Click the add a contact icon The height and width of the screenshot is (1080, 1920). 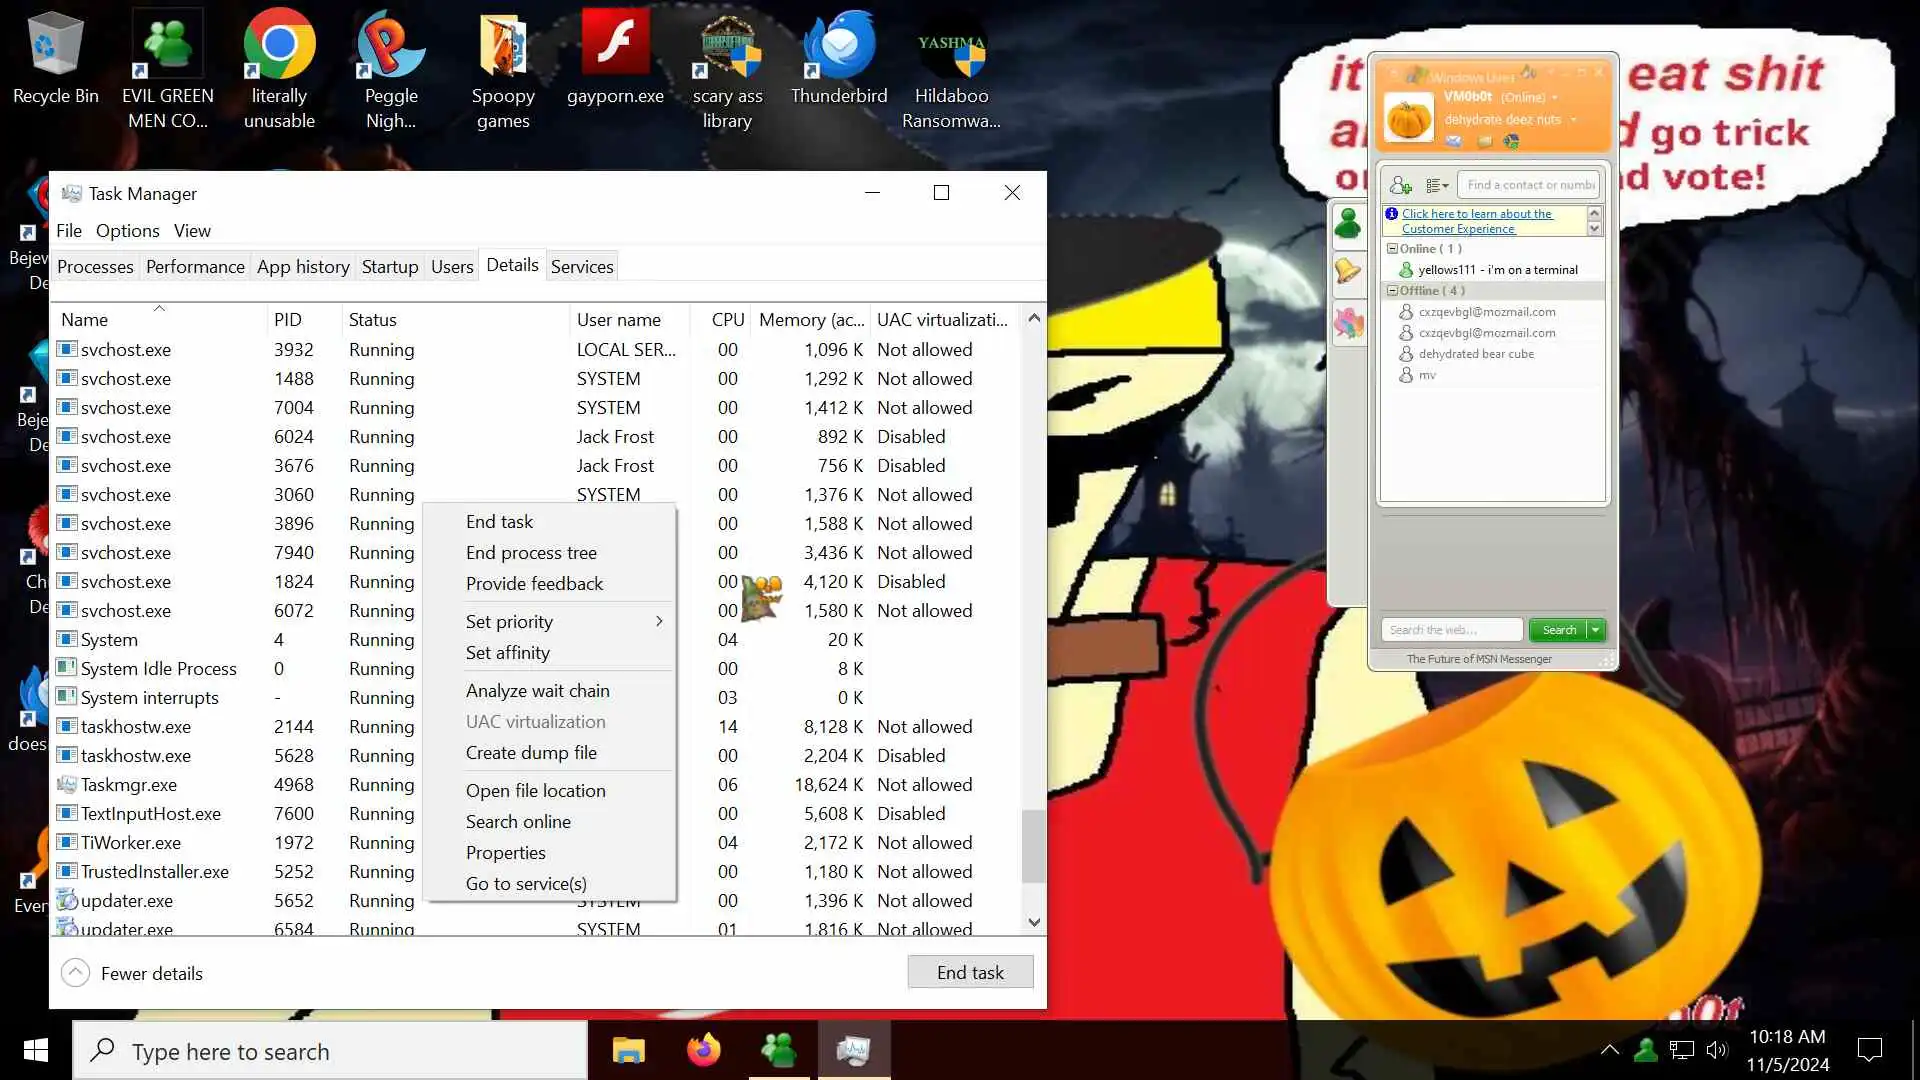1400,185
